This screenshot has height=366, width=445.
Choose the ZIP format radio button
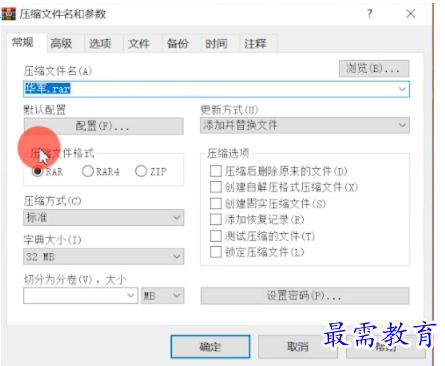point(141,171)
